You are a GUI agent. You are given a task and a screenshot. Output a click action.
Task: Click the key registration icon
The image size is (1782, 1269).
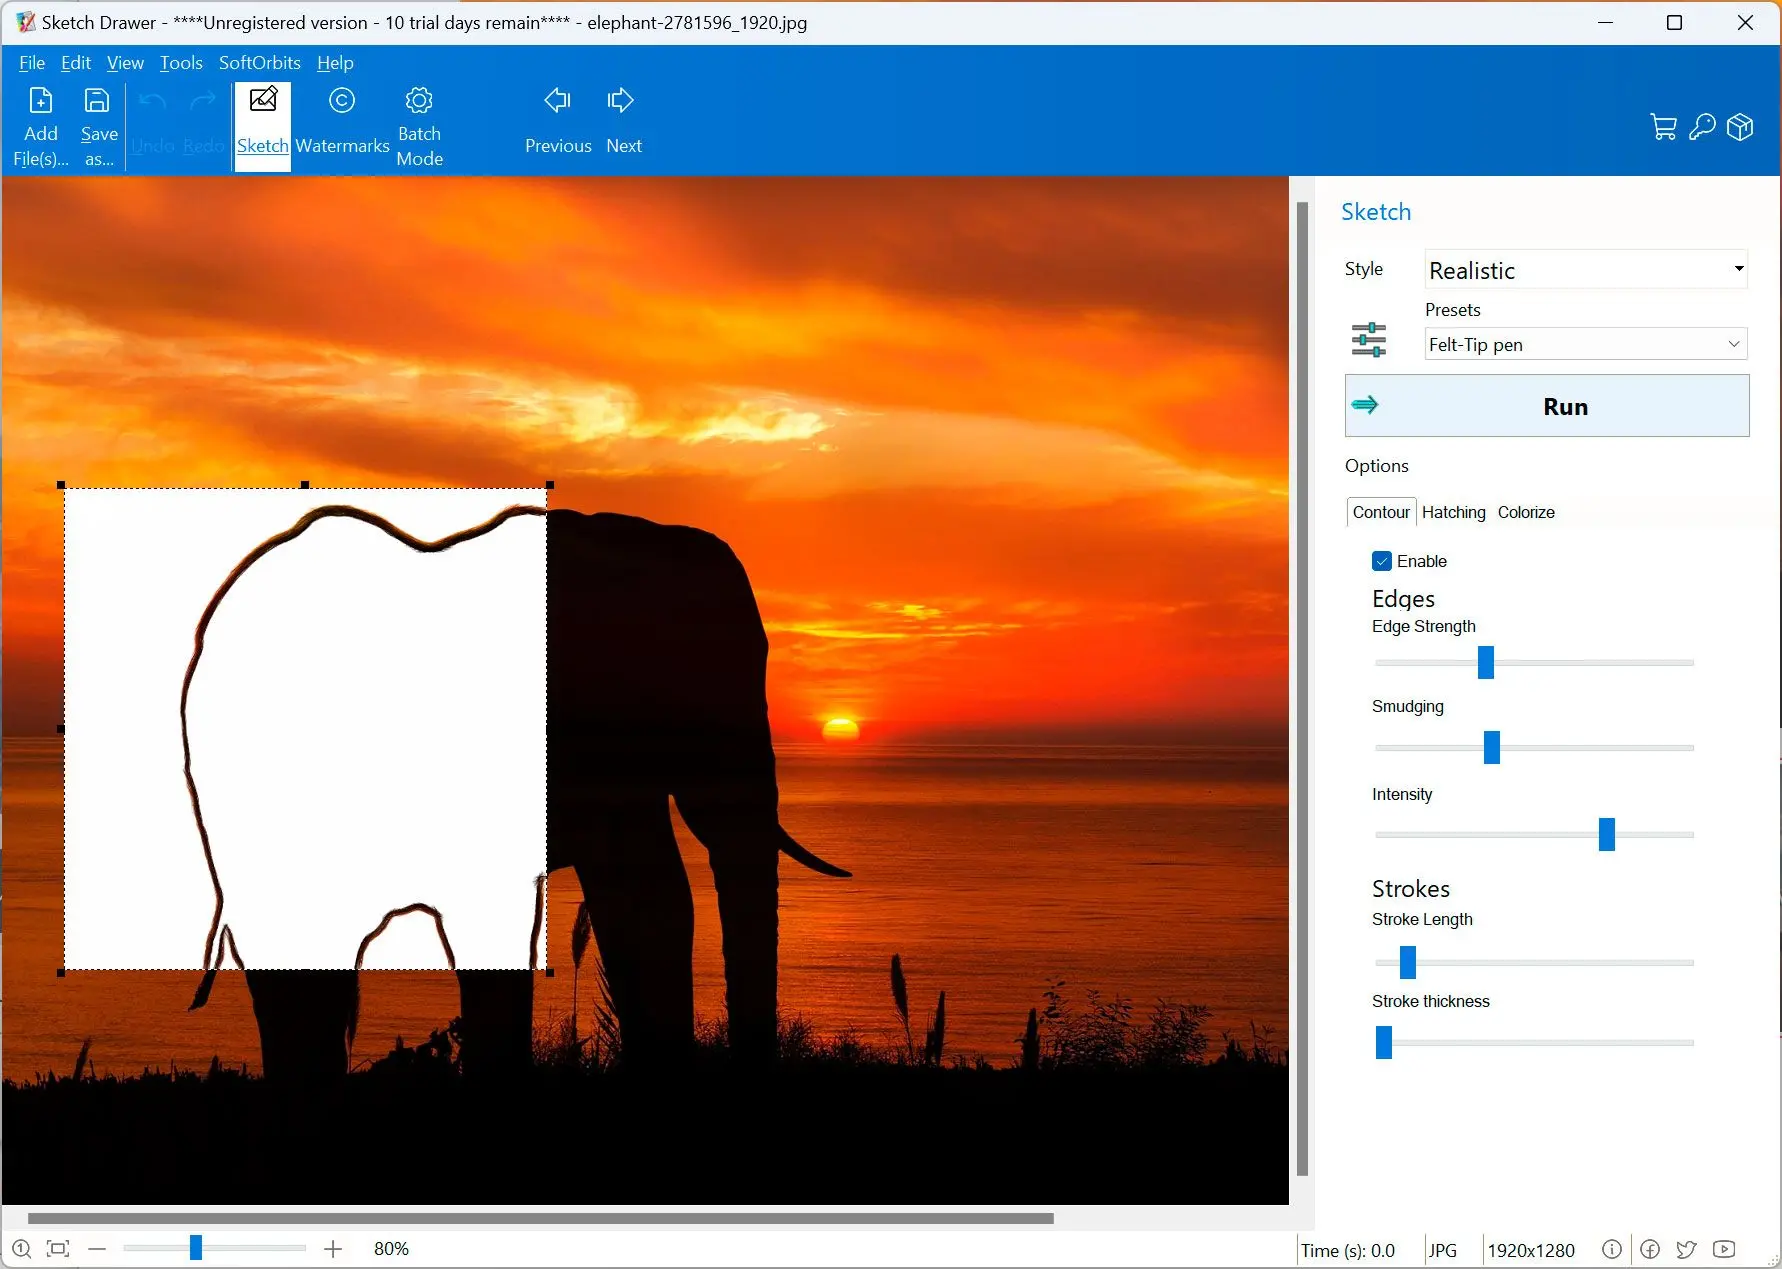click(x=1702, y=127)
